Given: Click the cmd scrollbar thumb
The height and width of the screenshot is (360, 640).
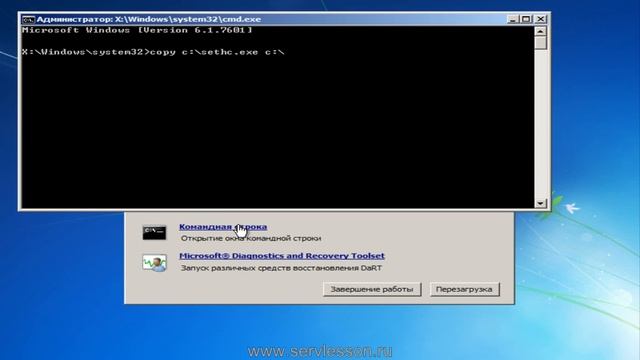Looking at the screenshot, I should pyautogui.click(x=540, y=43).
